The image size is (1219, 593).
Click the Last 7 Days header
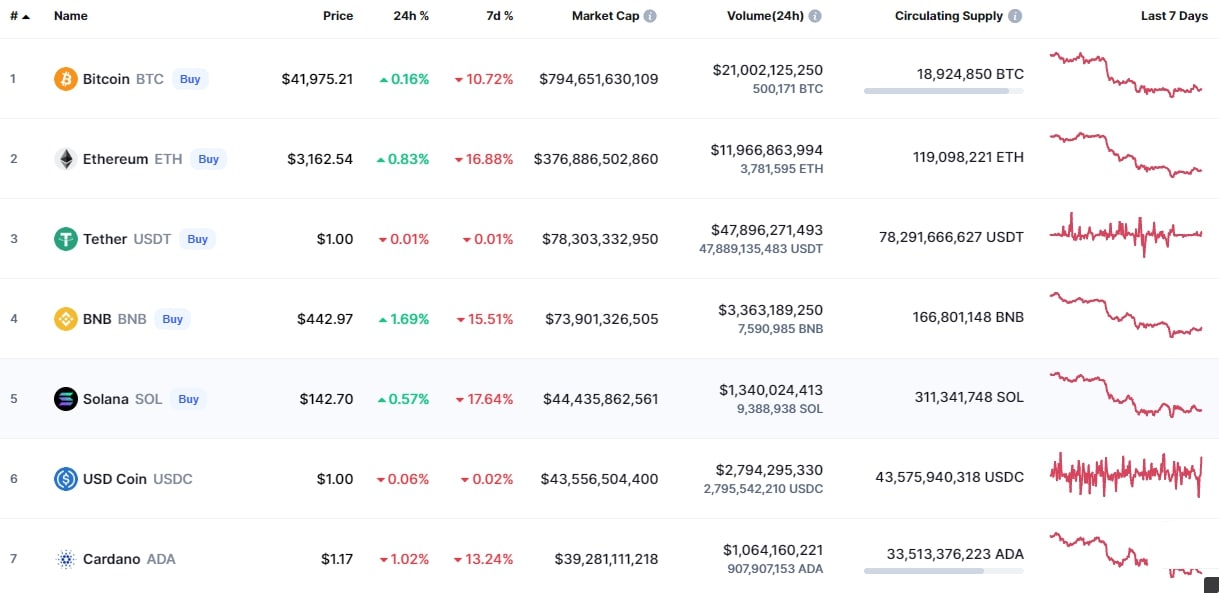click(1174, 16)
